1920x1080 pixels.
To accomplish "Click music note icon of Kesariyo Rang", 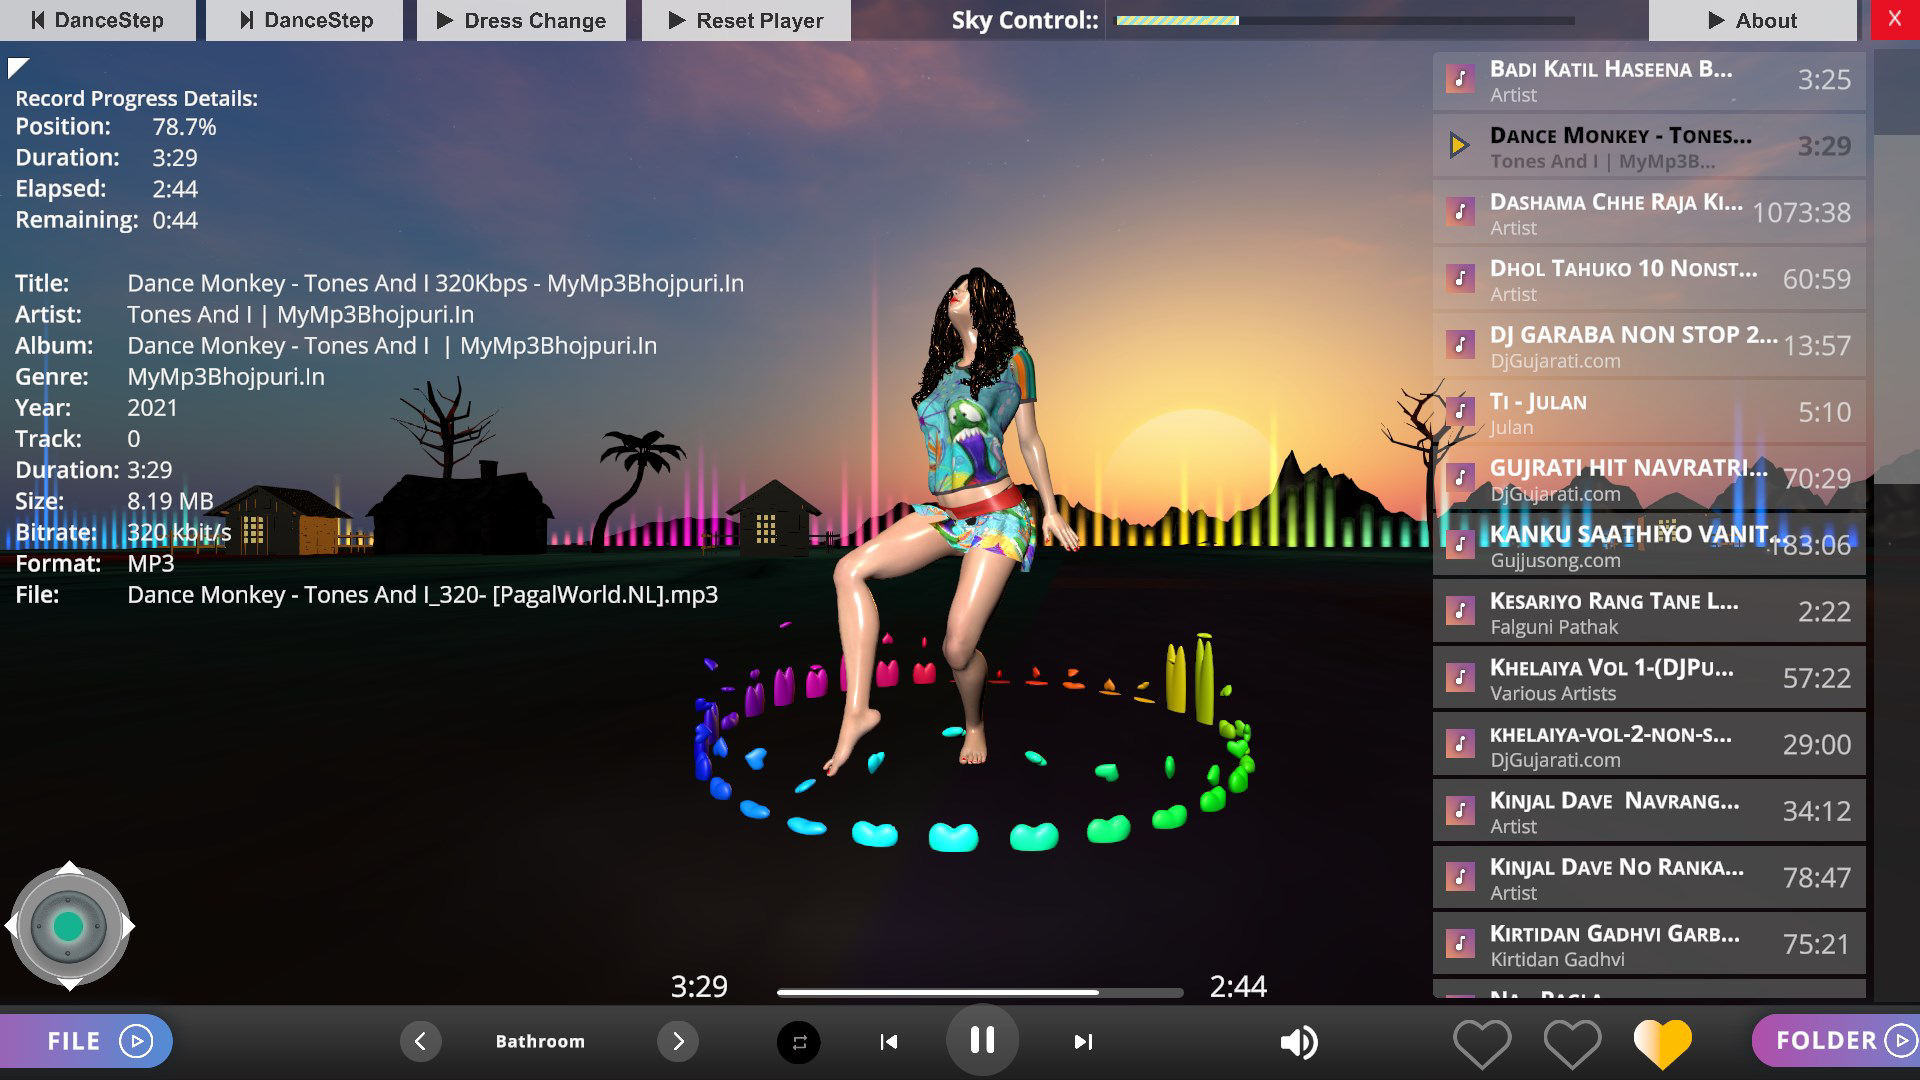I will click(x=1460, y=611).
